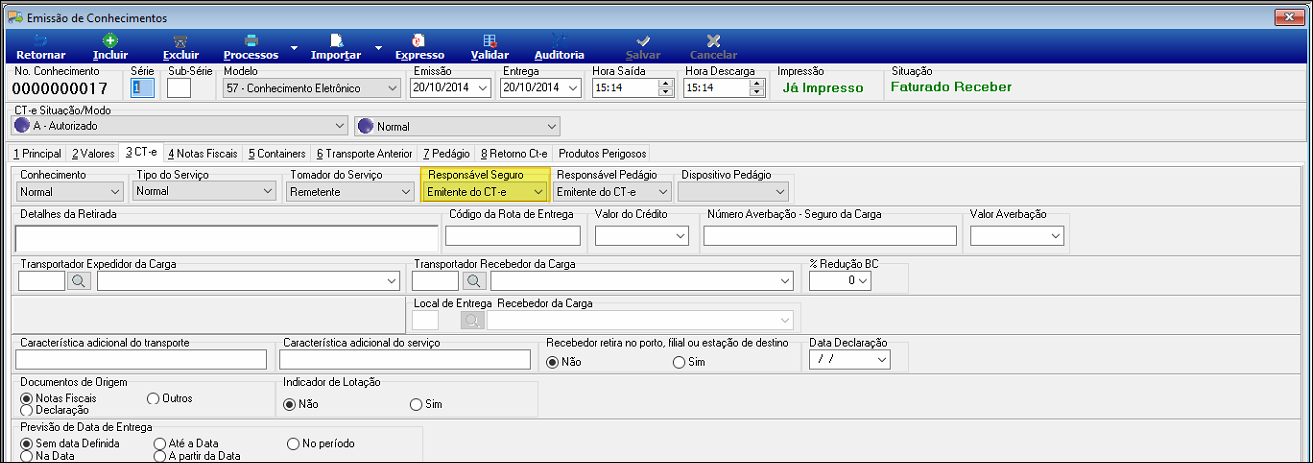Select Sim for Indicador de Lotação
The width and height of the screenshot is (1313, 463).
point(416,404)
